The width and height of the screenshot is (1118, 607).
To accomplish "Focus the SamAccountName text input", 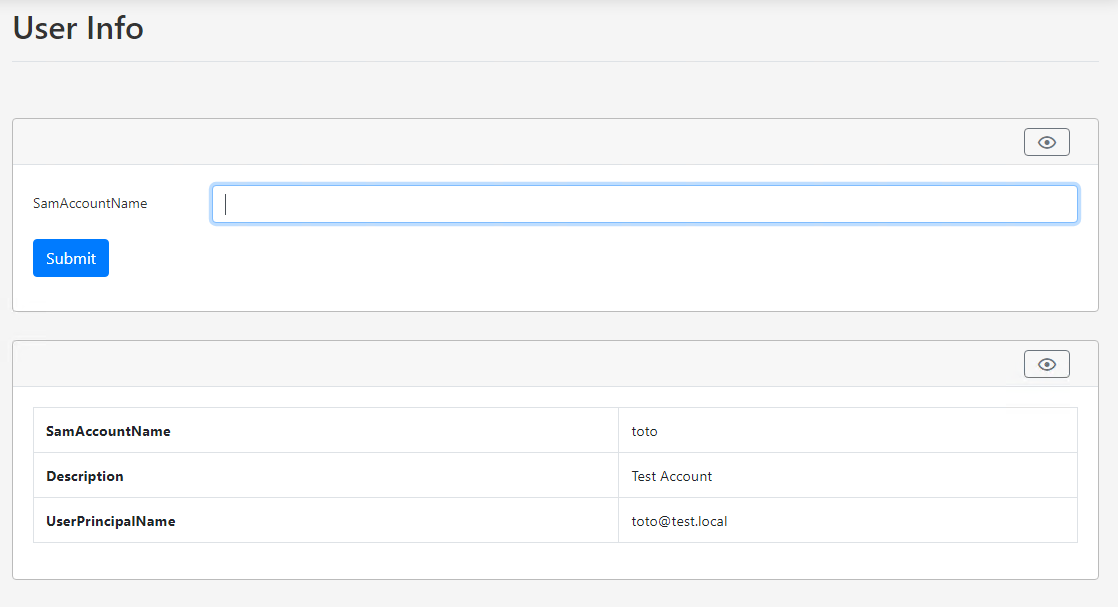I will pyautogui.click(x=645, y=204).
